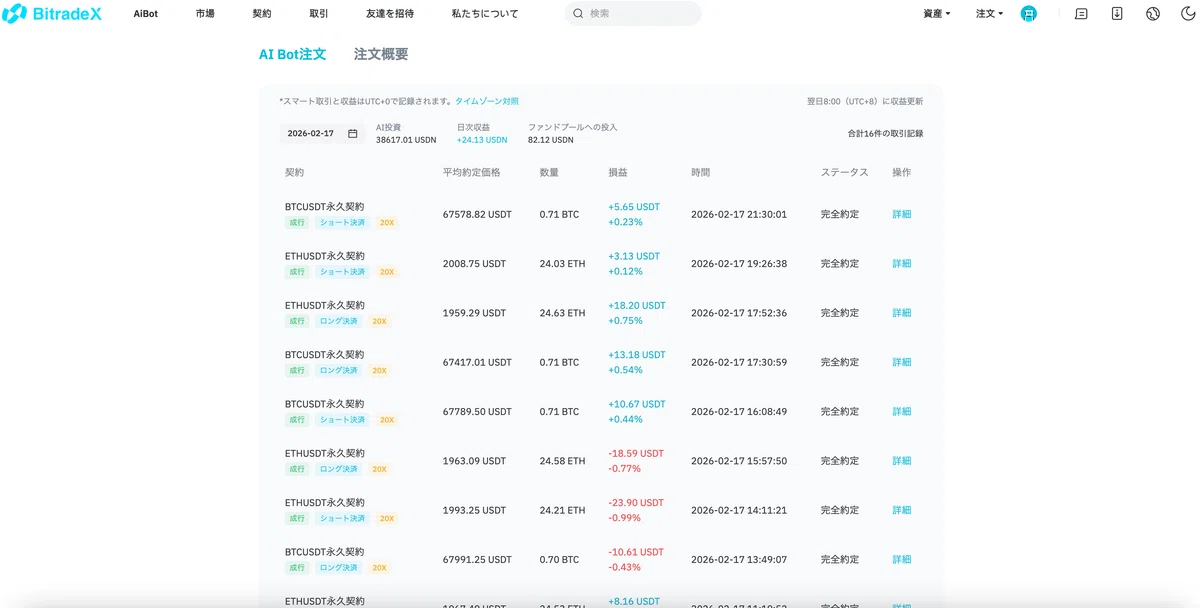The height and width of the screenshot is (608, 1200).
Task: Focus the 検索 search field
Action: [633, 14]
